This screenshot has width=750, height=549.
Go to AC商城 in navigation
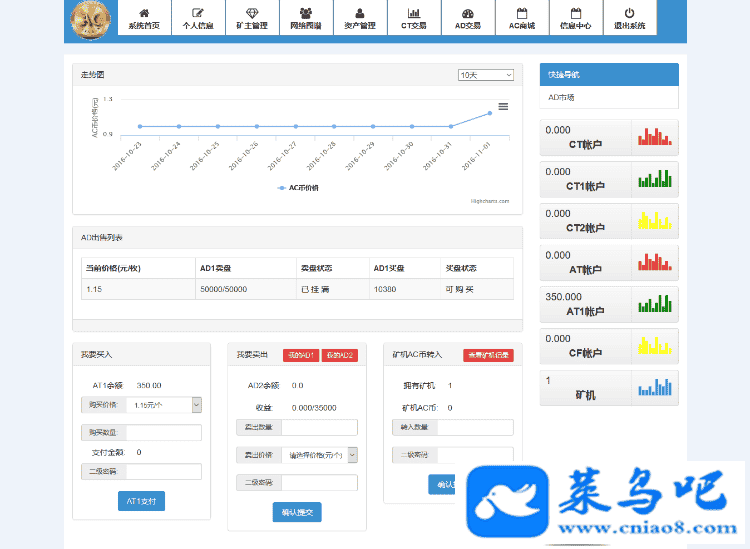[521, 19]
